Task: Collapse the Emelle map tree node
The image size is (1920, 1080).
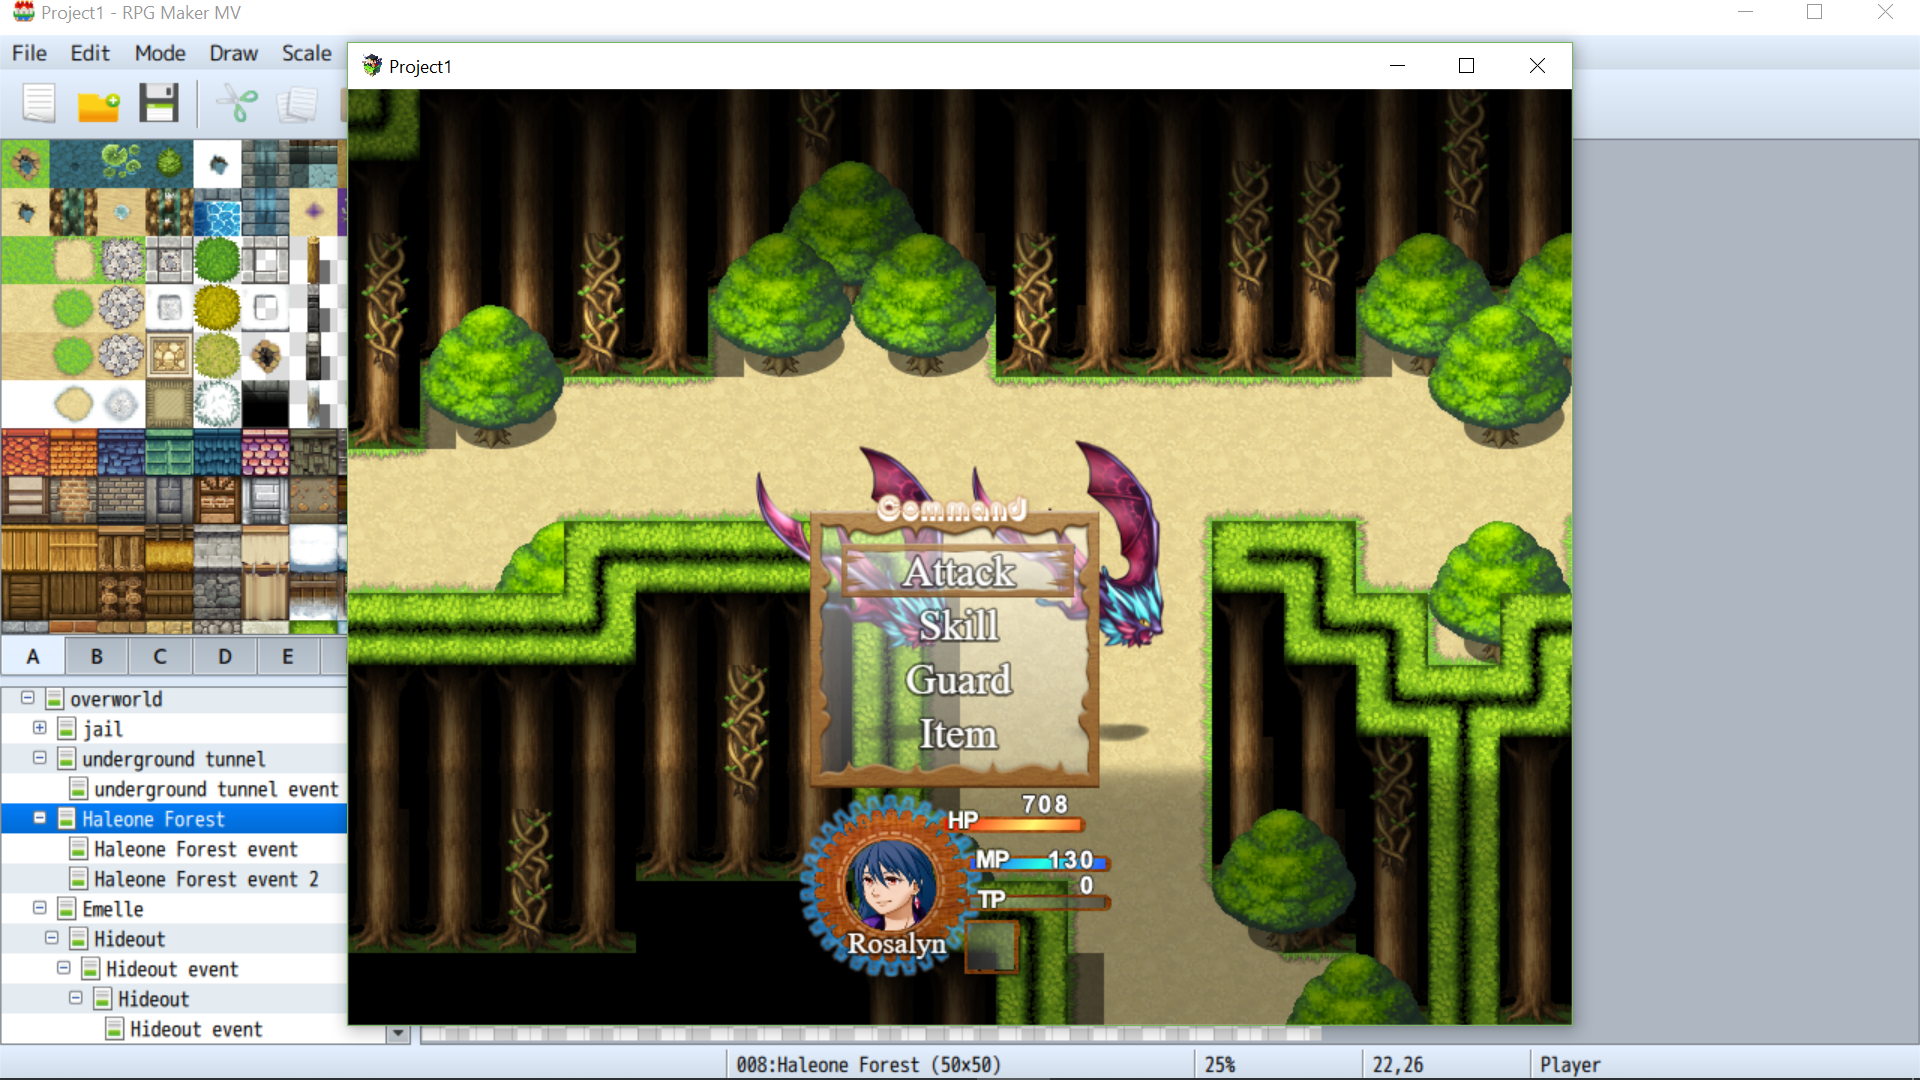Action: coord(40,908)
